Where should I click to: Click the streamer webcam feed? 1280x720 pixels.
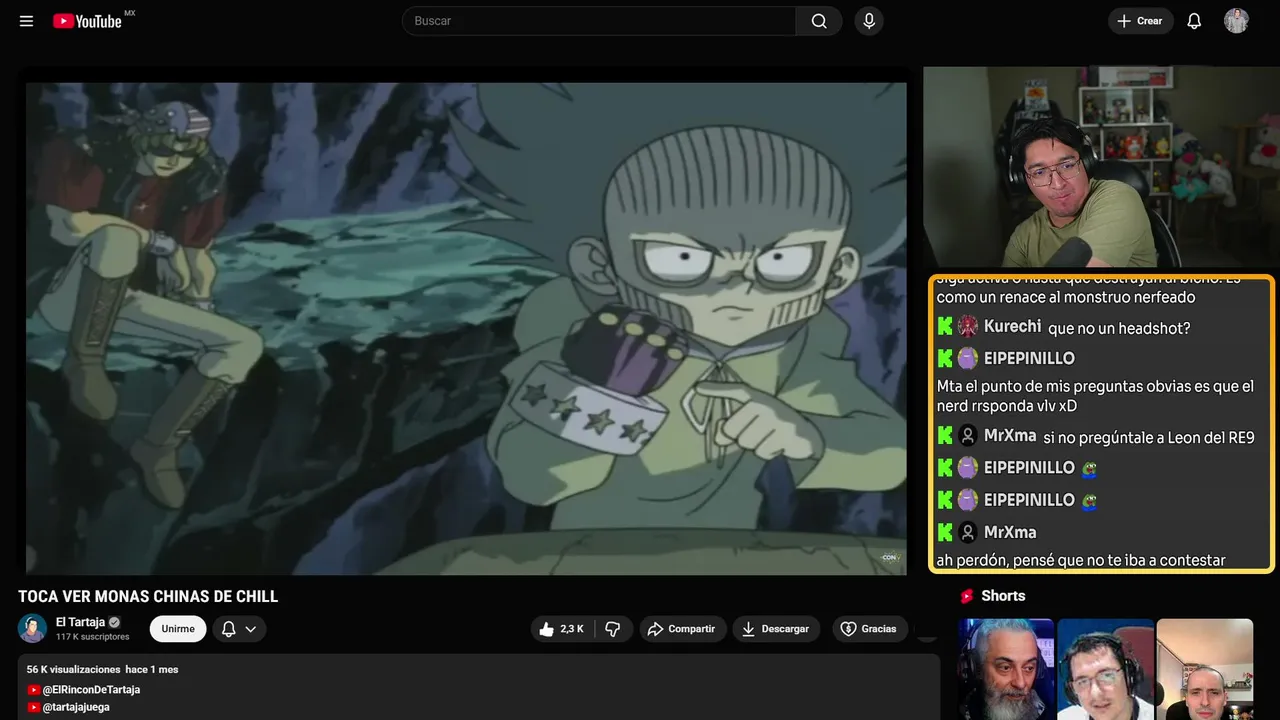1101,167
